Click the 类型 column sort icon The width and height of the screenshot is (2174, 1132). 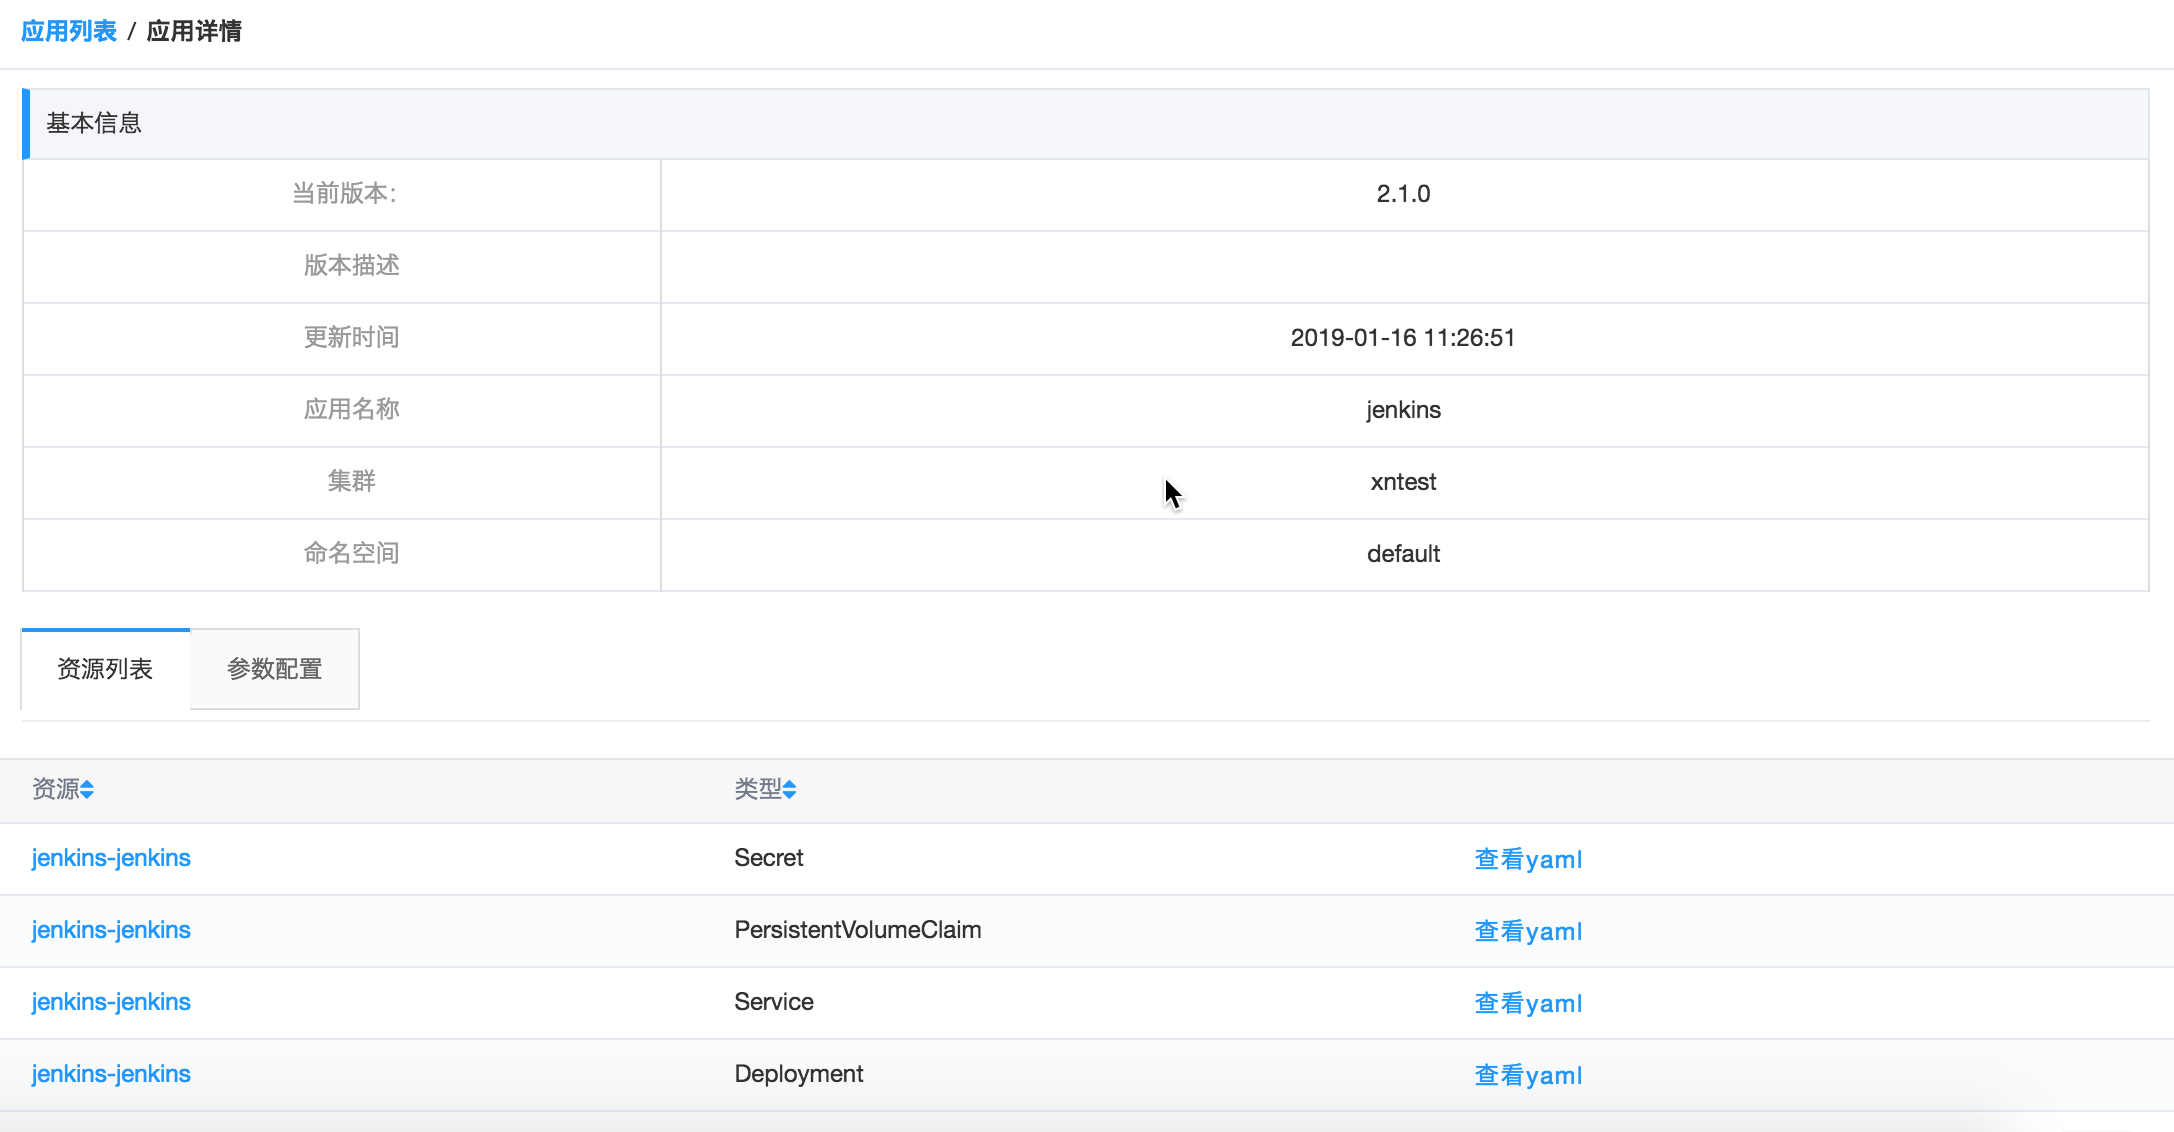pos(790,790)
